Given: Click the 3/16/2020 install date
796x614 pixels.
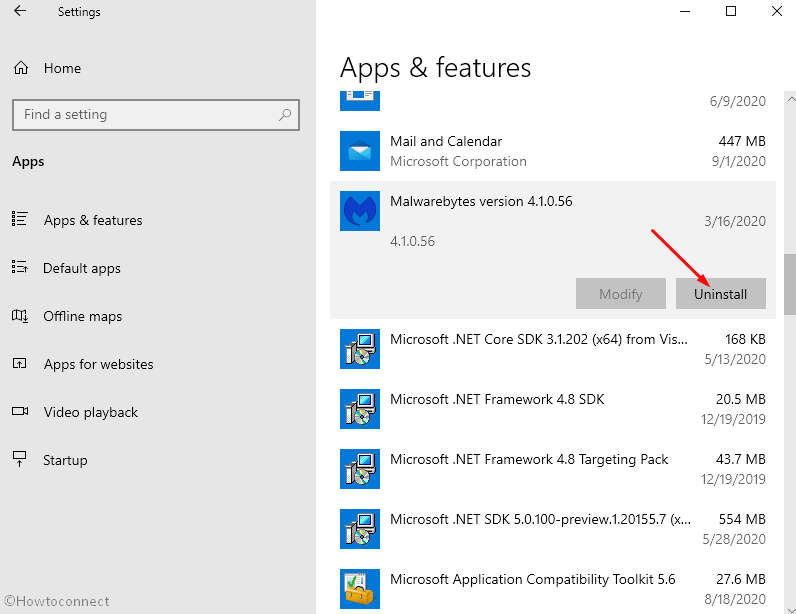Looking at the screenshot, I should [x=735, y=221].
